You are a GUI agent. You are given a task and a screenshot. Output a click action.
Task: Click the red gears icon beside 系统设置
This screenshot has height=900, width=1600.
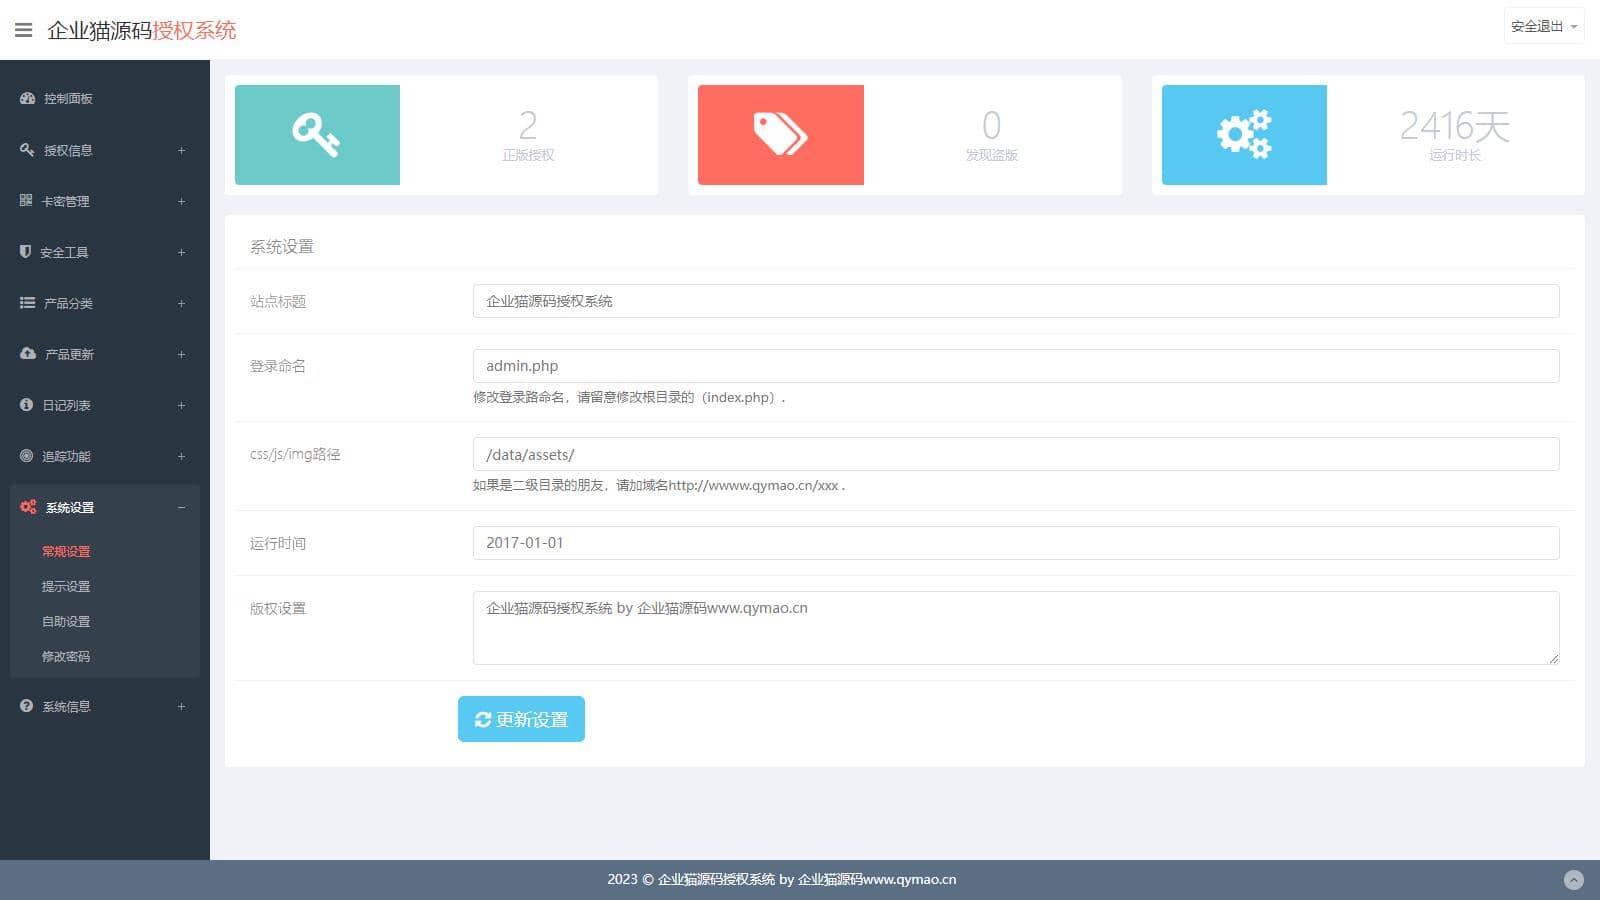[x=28, y=507]
